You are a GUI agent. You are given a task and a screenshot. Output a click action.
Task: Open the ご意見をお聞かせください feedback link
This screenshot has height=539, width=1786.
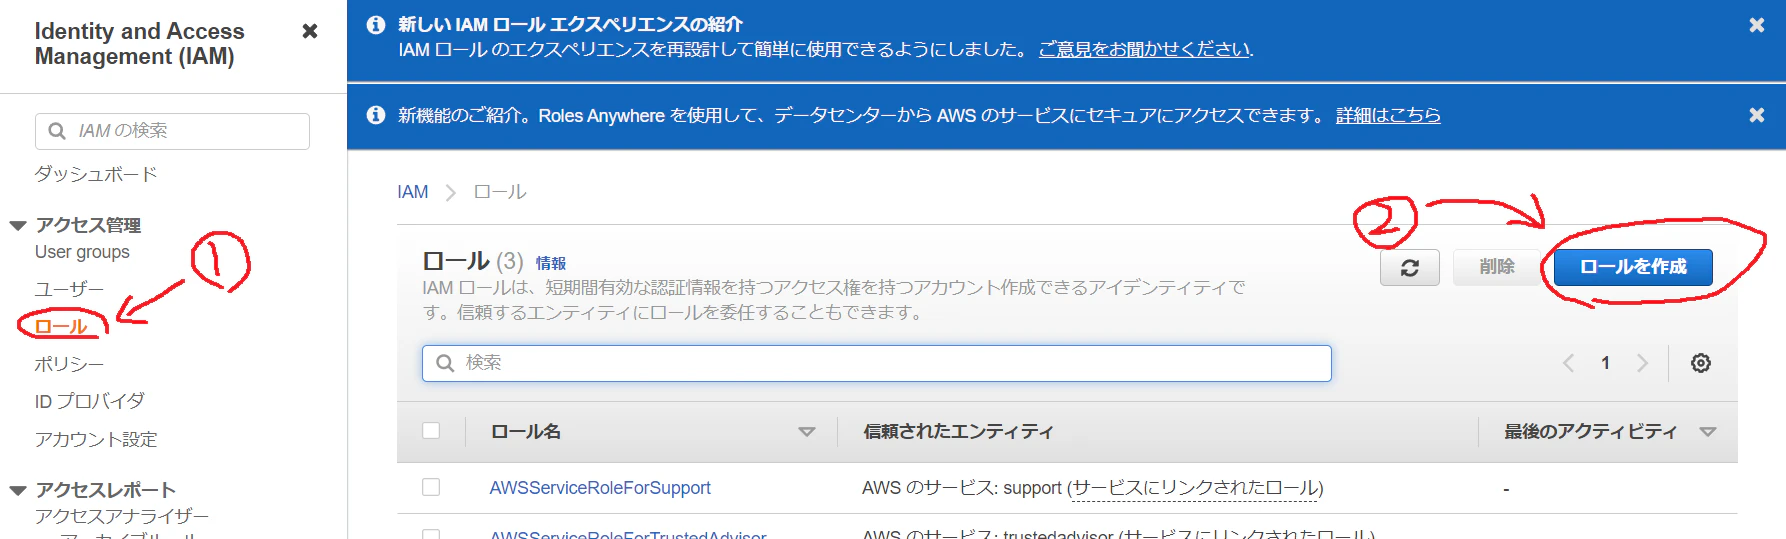1145,49
